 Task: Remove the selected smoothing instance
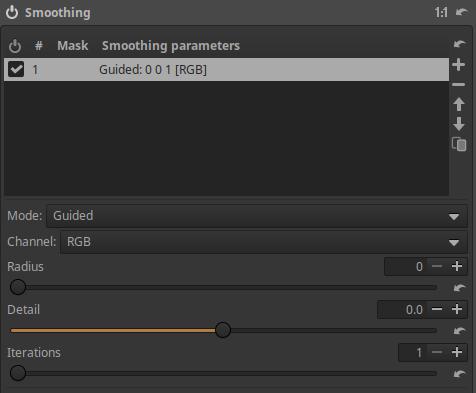pyautogui.click(x=459, y=85)
